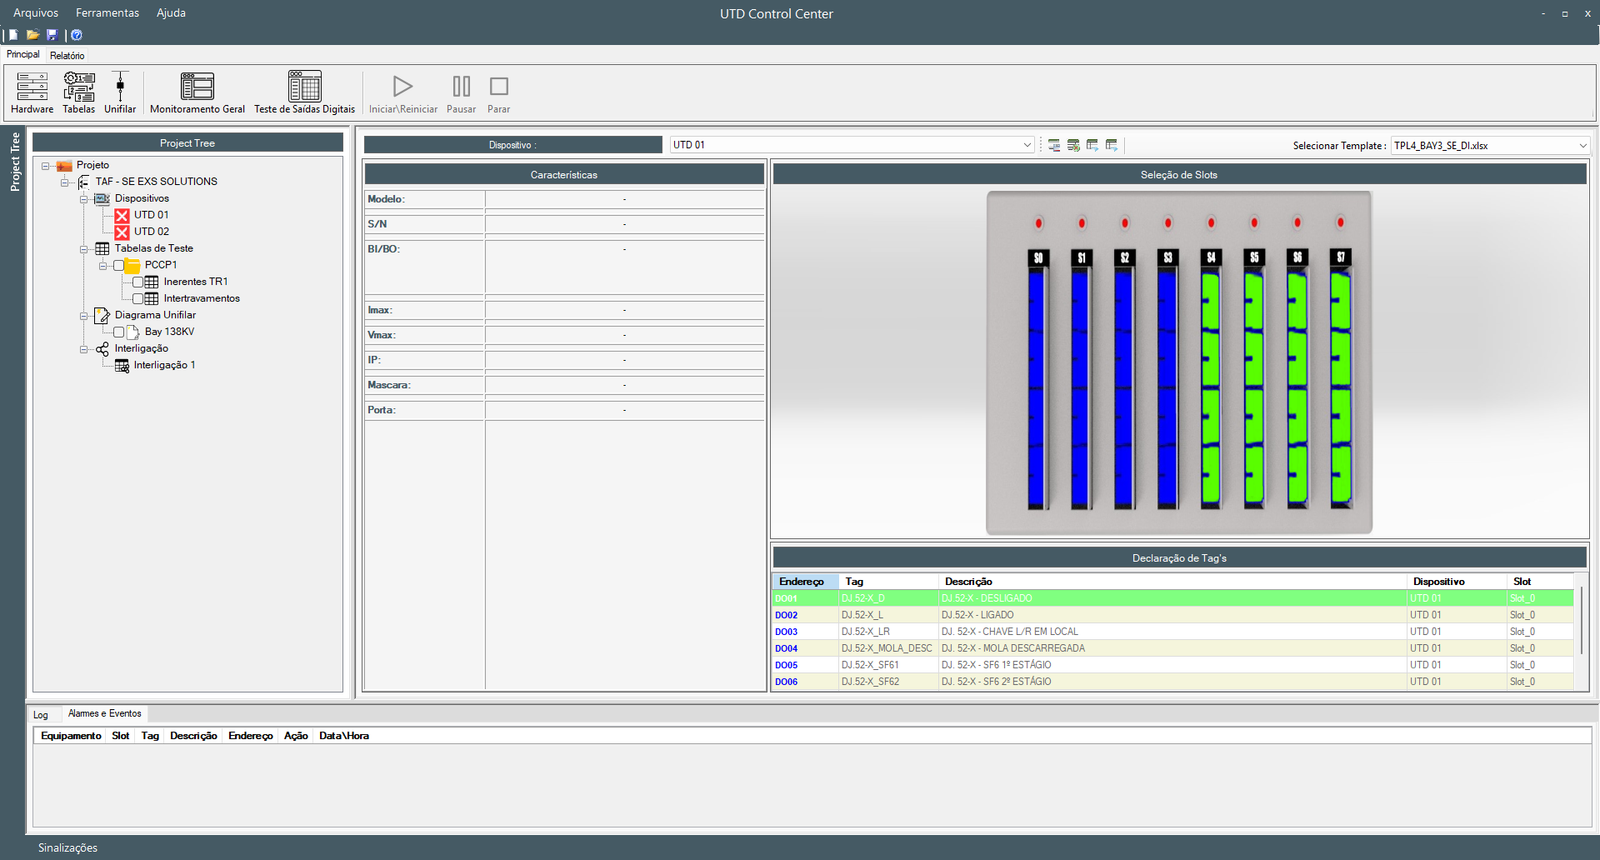Collapse the Projeto root node
The width and height of the screenshot is (1600, 860).
click(45, 165)
